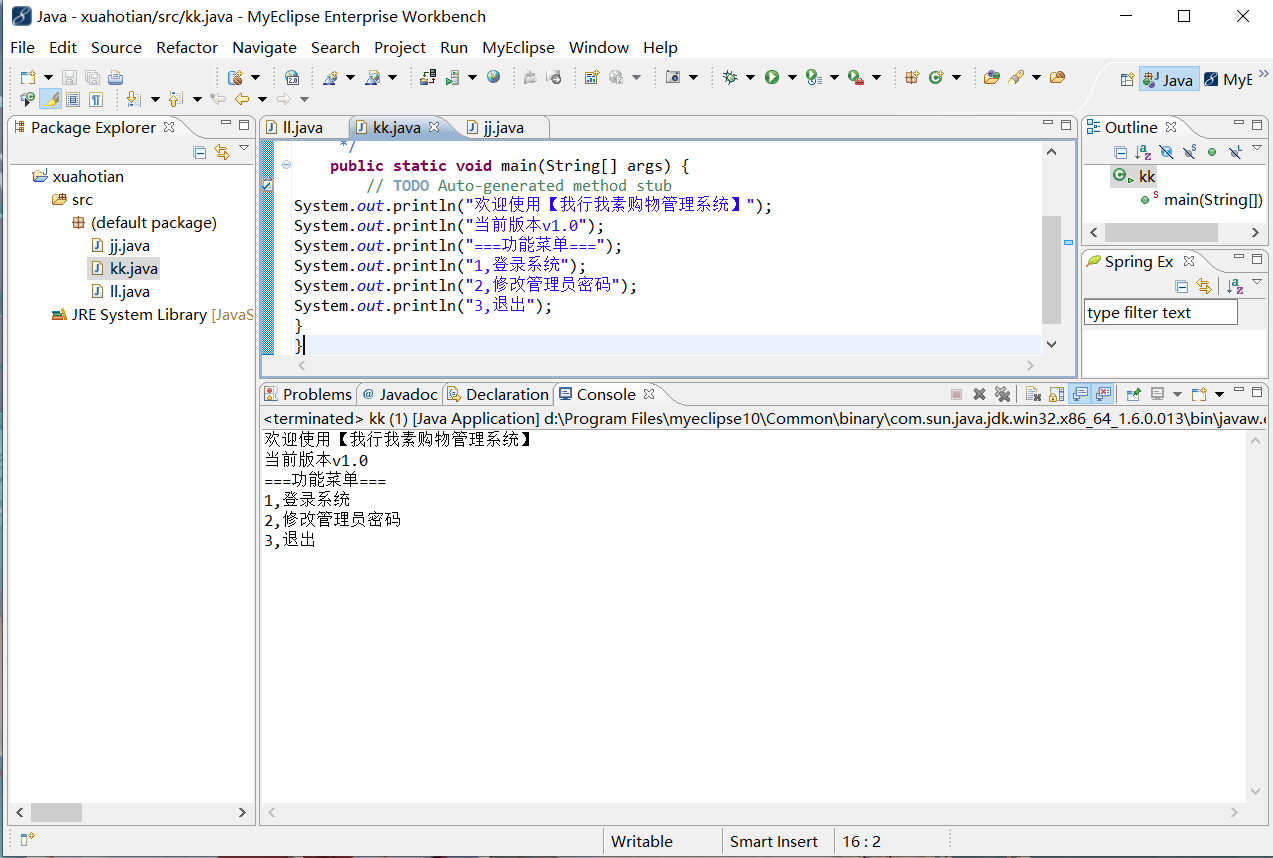
Task: Click the Previous Annotation arrow icon
Action: [x=175, y=99]
